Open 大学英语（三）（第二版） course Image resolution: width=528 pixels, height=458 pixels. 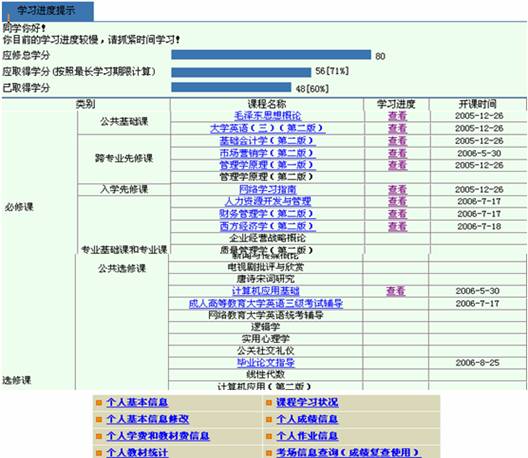coord(267,128)
